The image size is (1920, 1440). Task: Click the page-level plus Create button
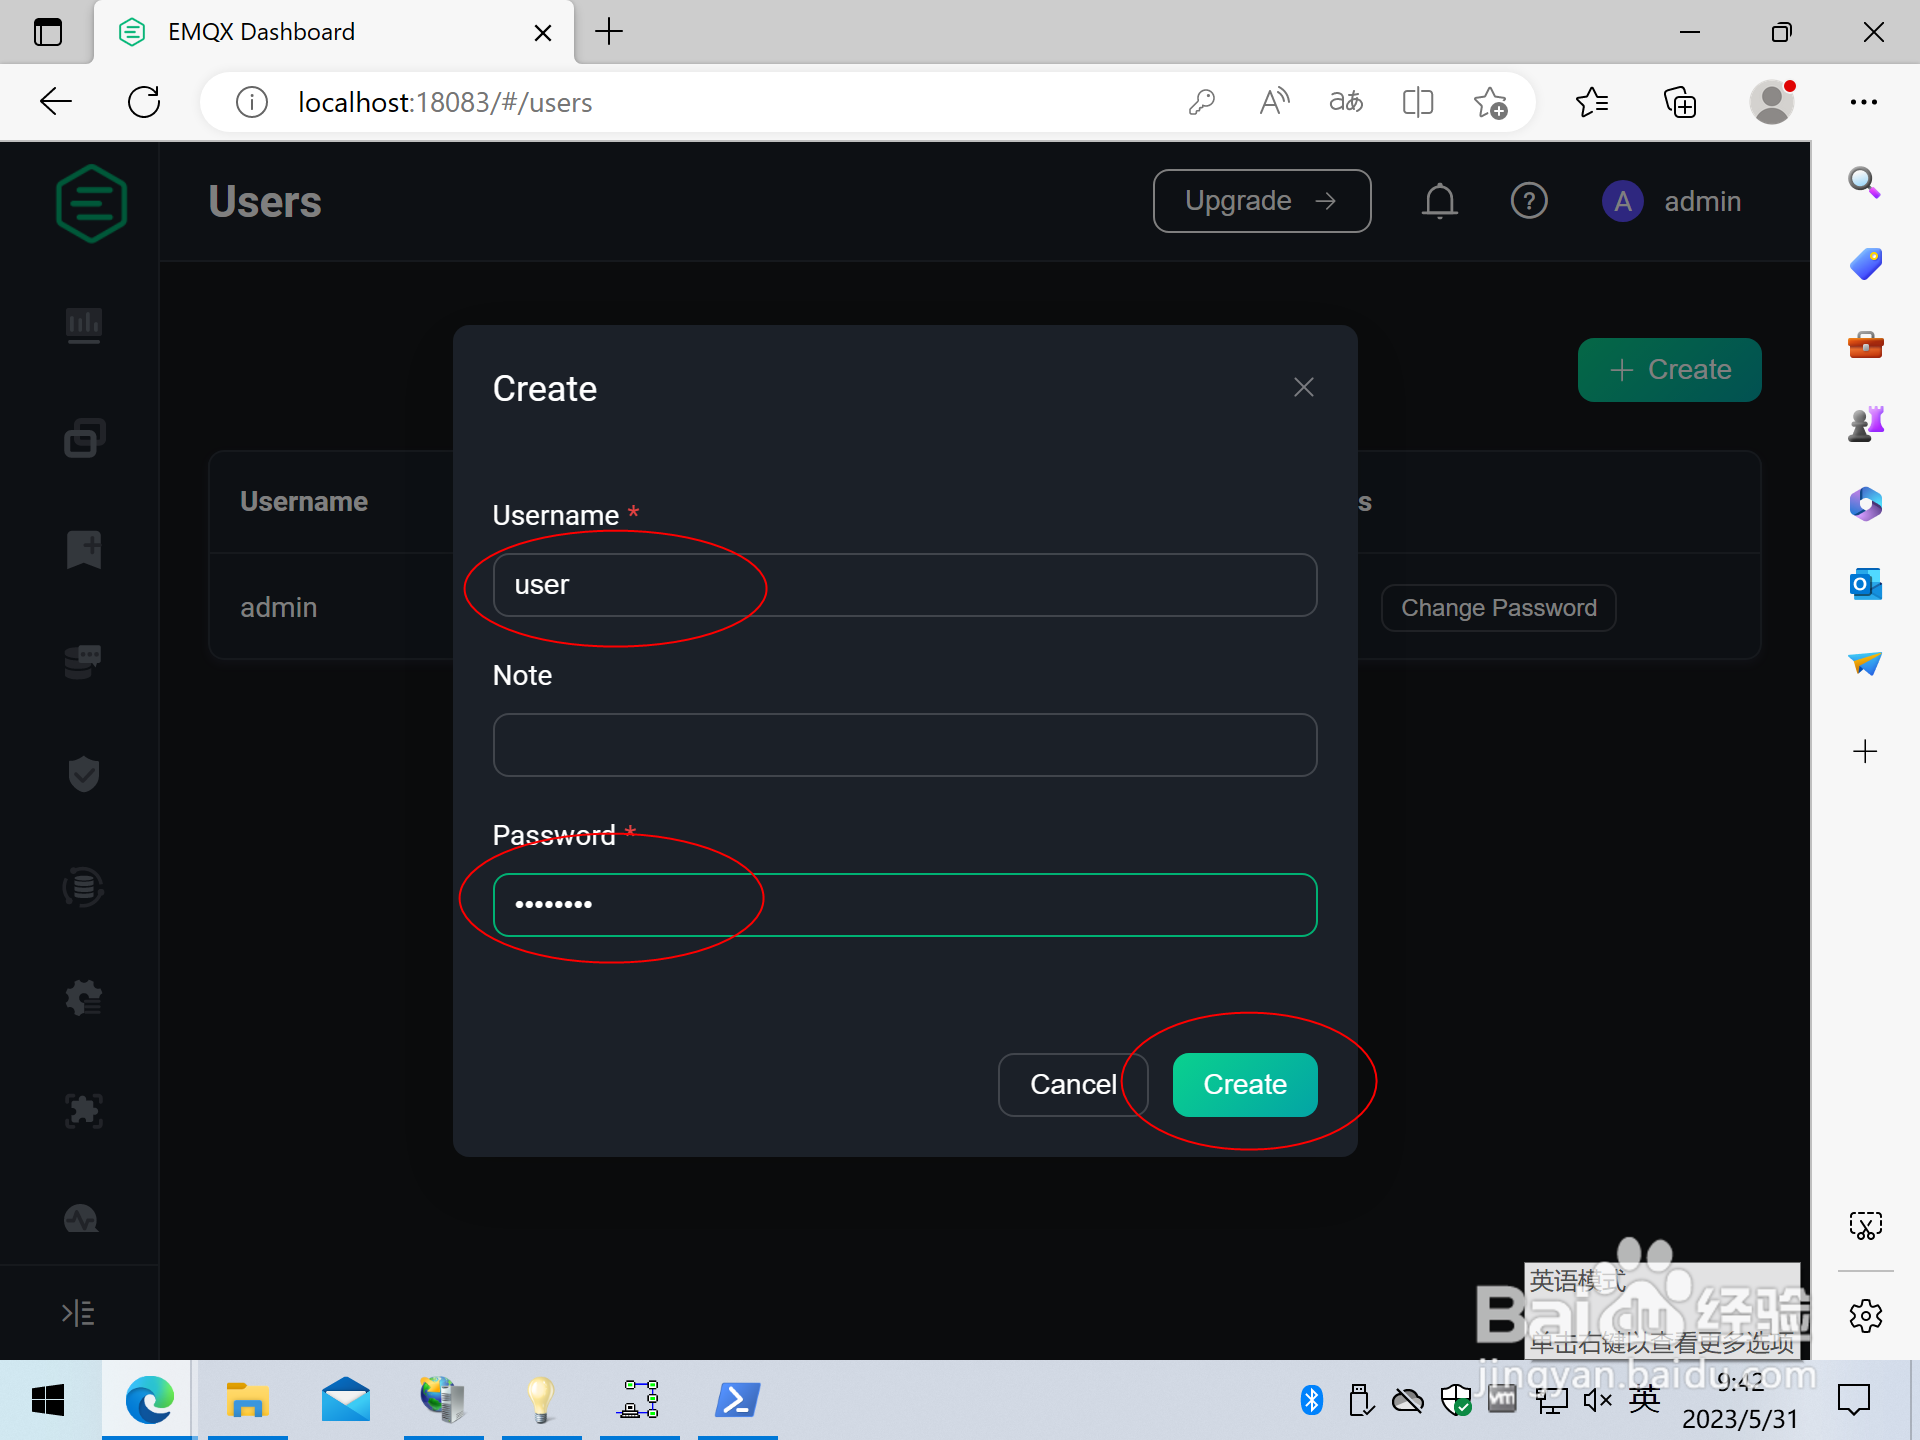tap(1670, 370)
